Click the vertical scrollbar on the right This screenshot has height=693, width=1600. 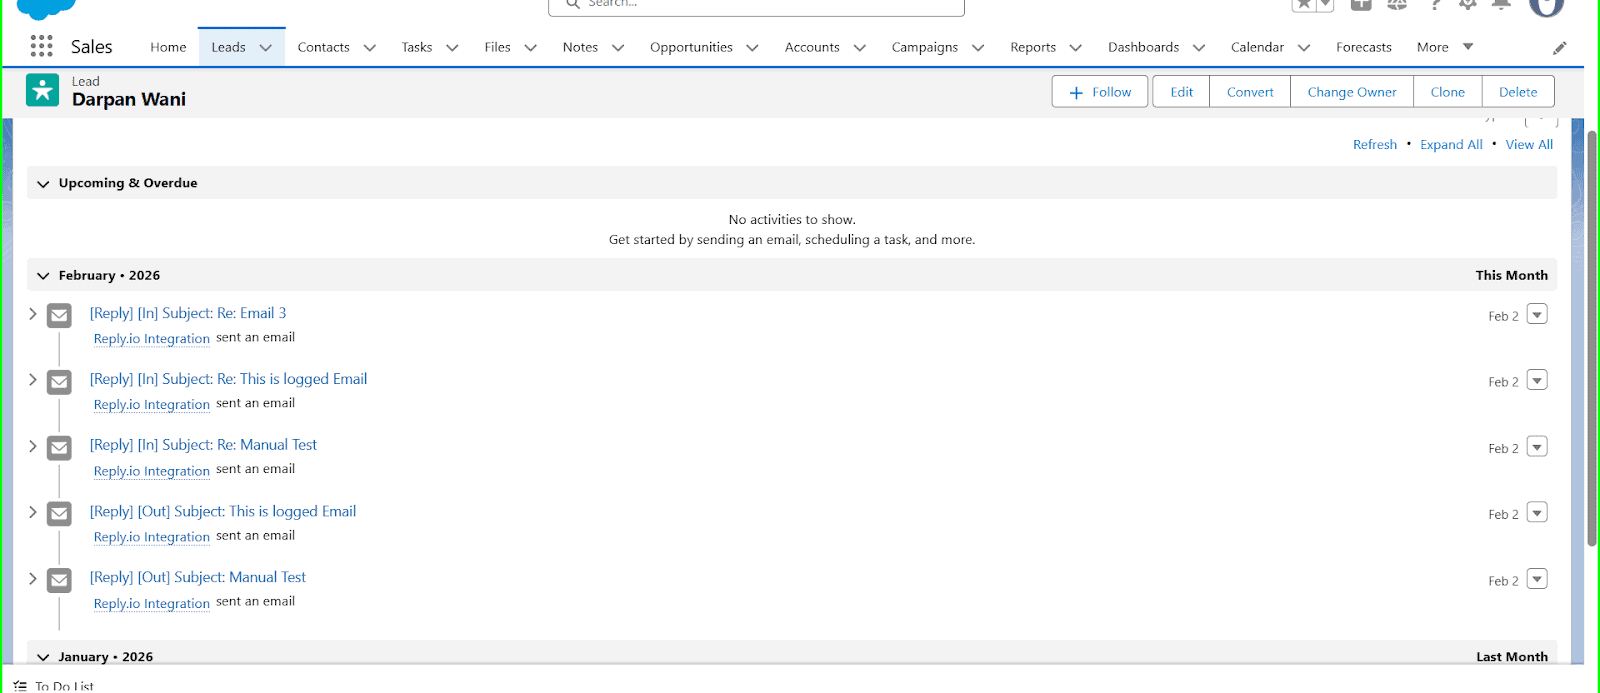(1592, 340)
